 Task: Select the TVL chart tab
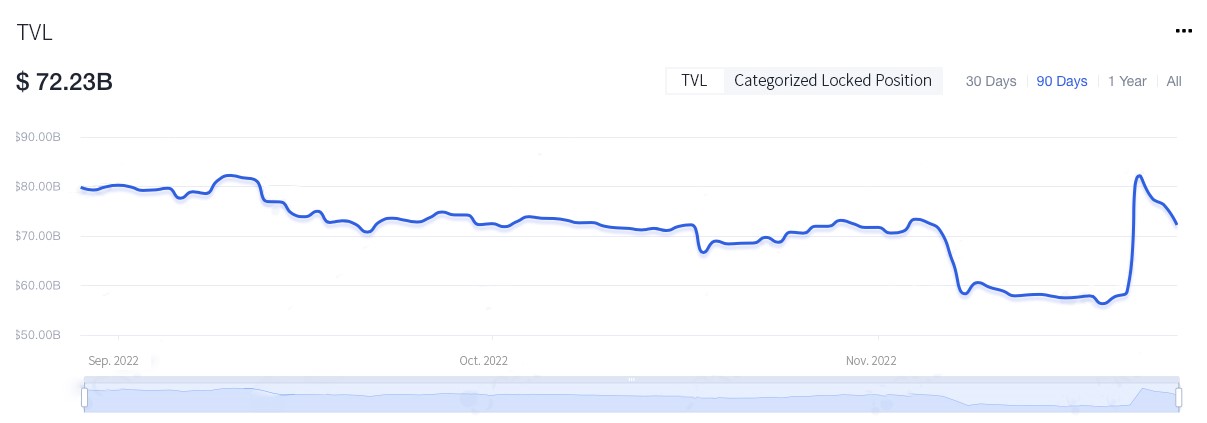[694, 81]
